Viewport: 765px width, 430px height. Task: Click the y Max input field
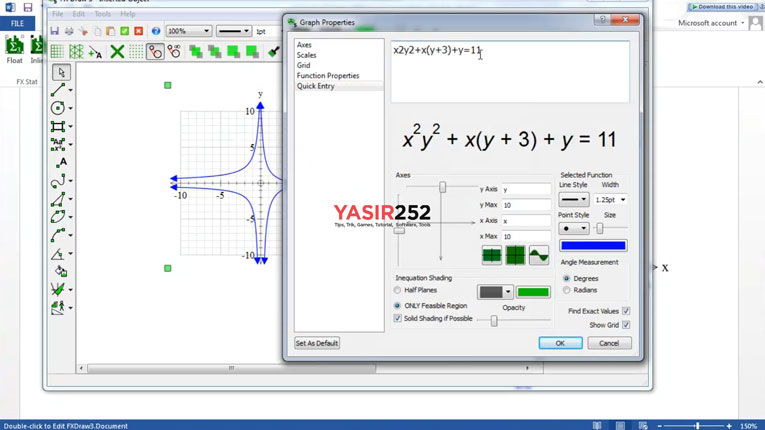(526, 205)
